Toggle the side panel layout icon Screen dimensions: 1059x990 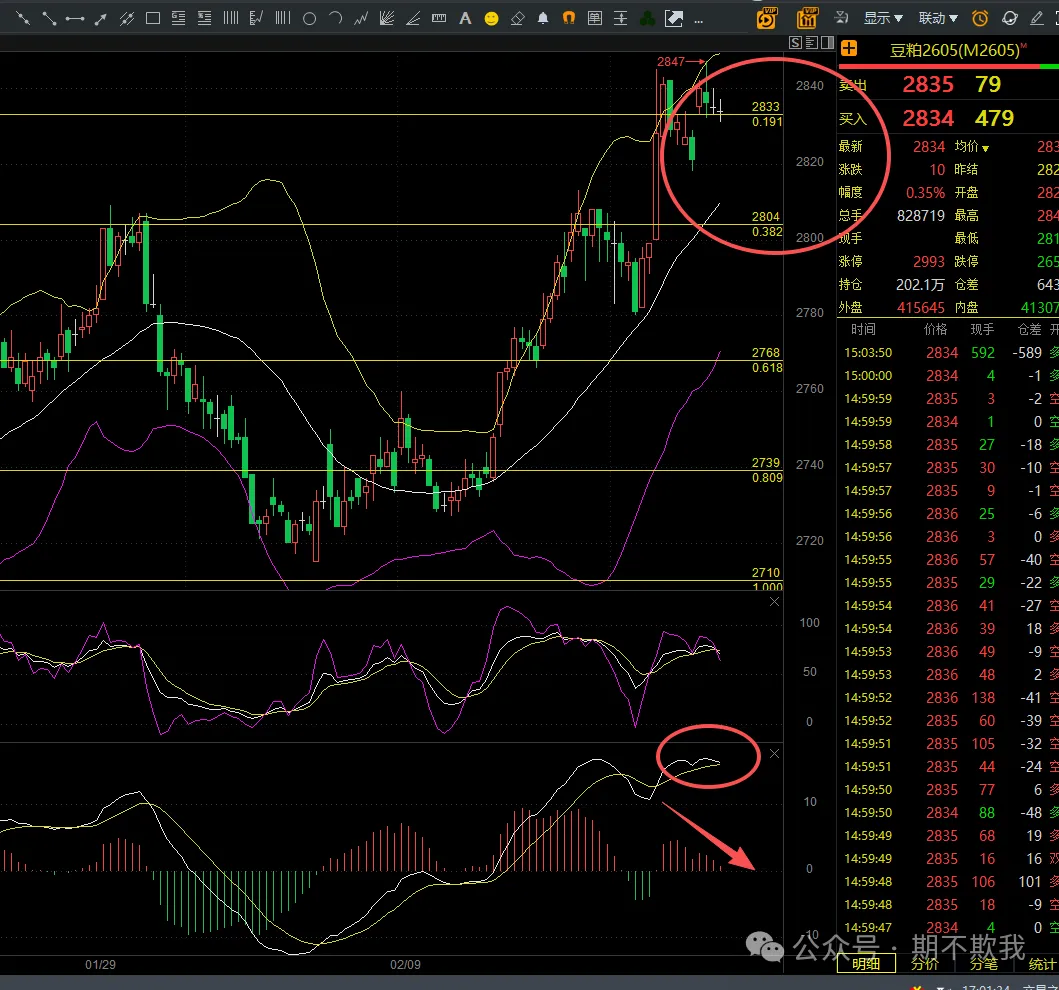tap(827, 43)
